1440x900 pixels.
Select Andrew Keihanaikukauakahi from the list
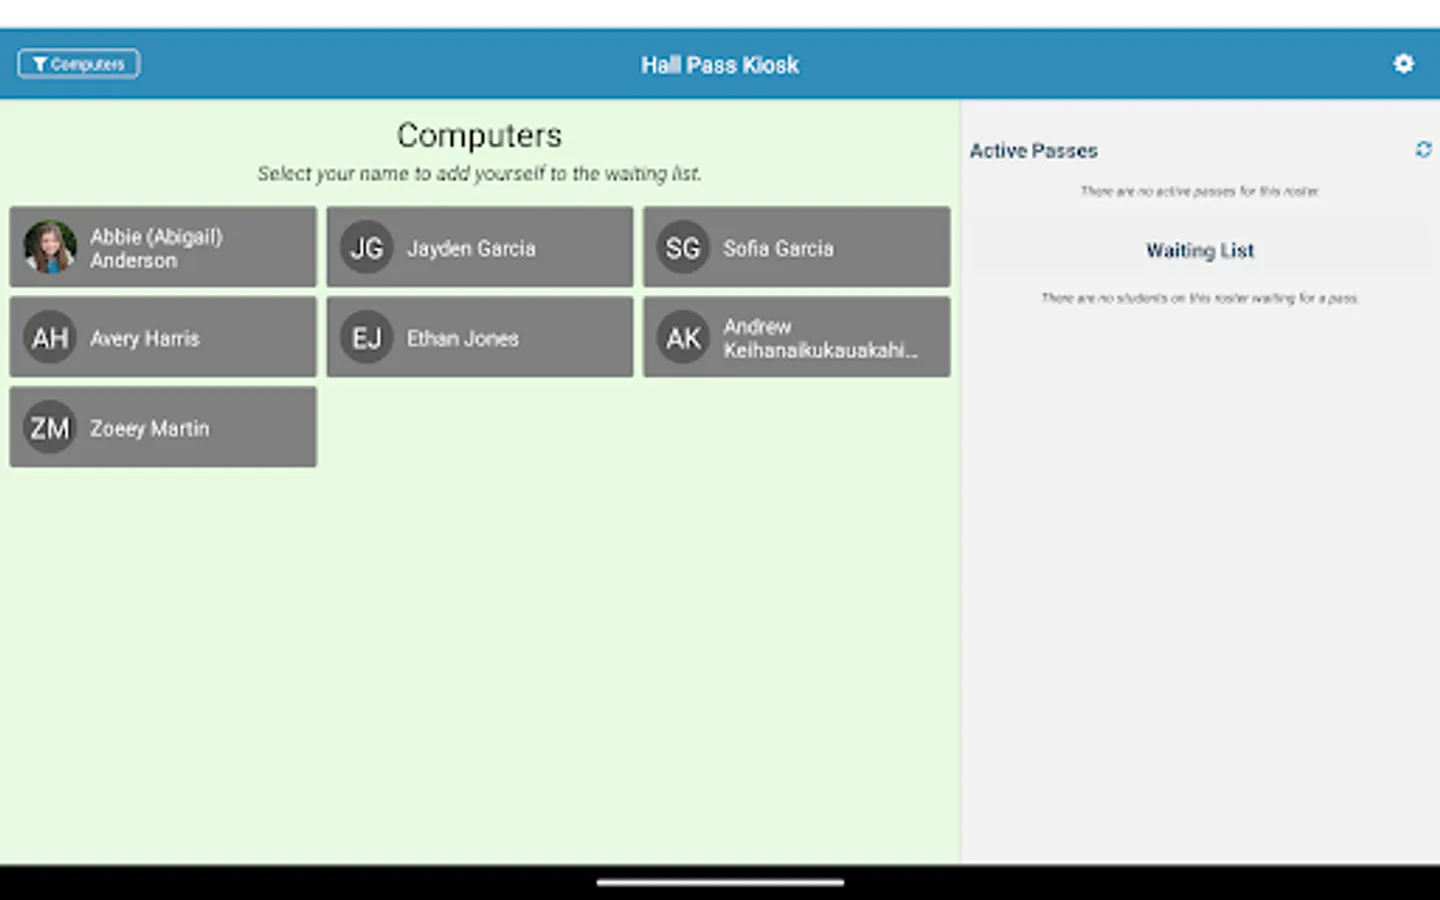click(796, 337)
